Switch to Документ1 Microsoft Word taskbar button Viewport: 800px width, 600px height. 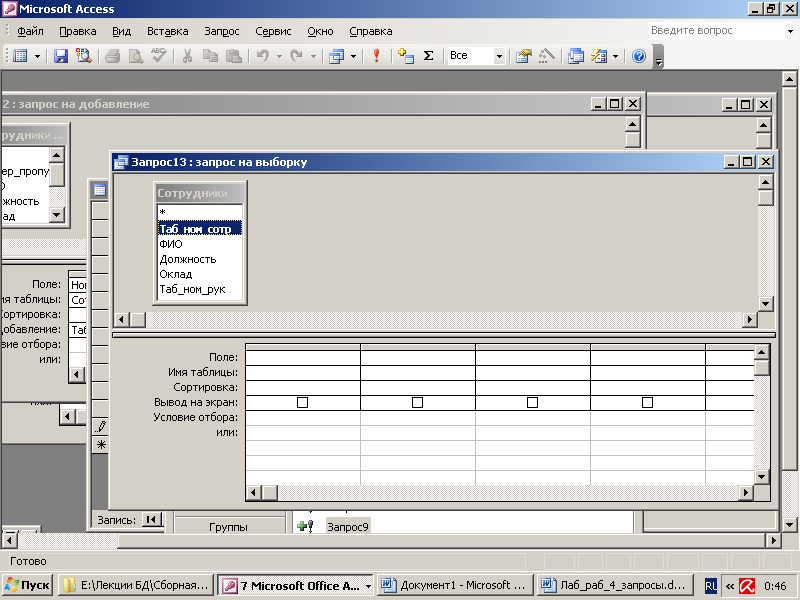455,585
